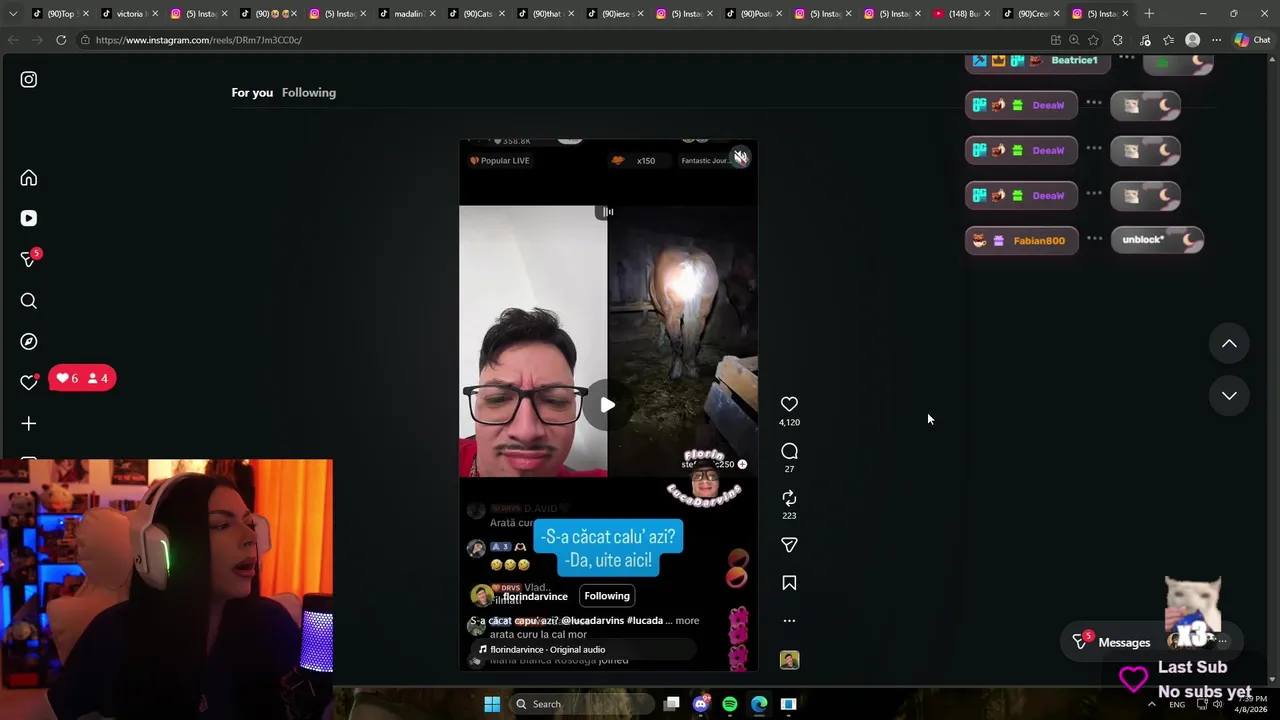Open the Instagram Home feed icon

[29, 178]
